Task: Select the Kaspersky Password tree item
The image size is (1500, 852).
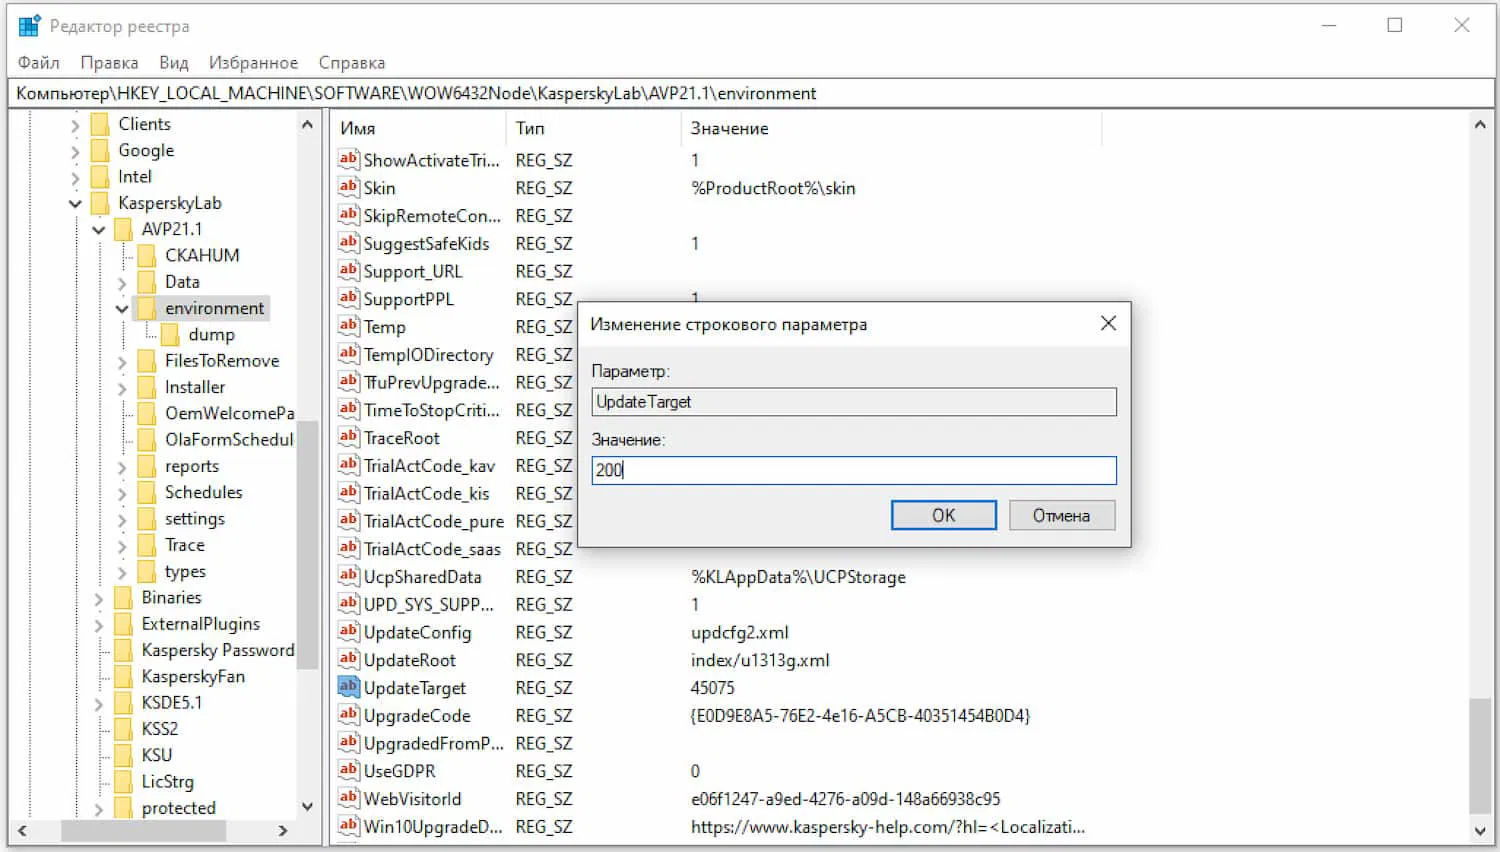Action: click(x=218, y=650)
